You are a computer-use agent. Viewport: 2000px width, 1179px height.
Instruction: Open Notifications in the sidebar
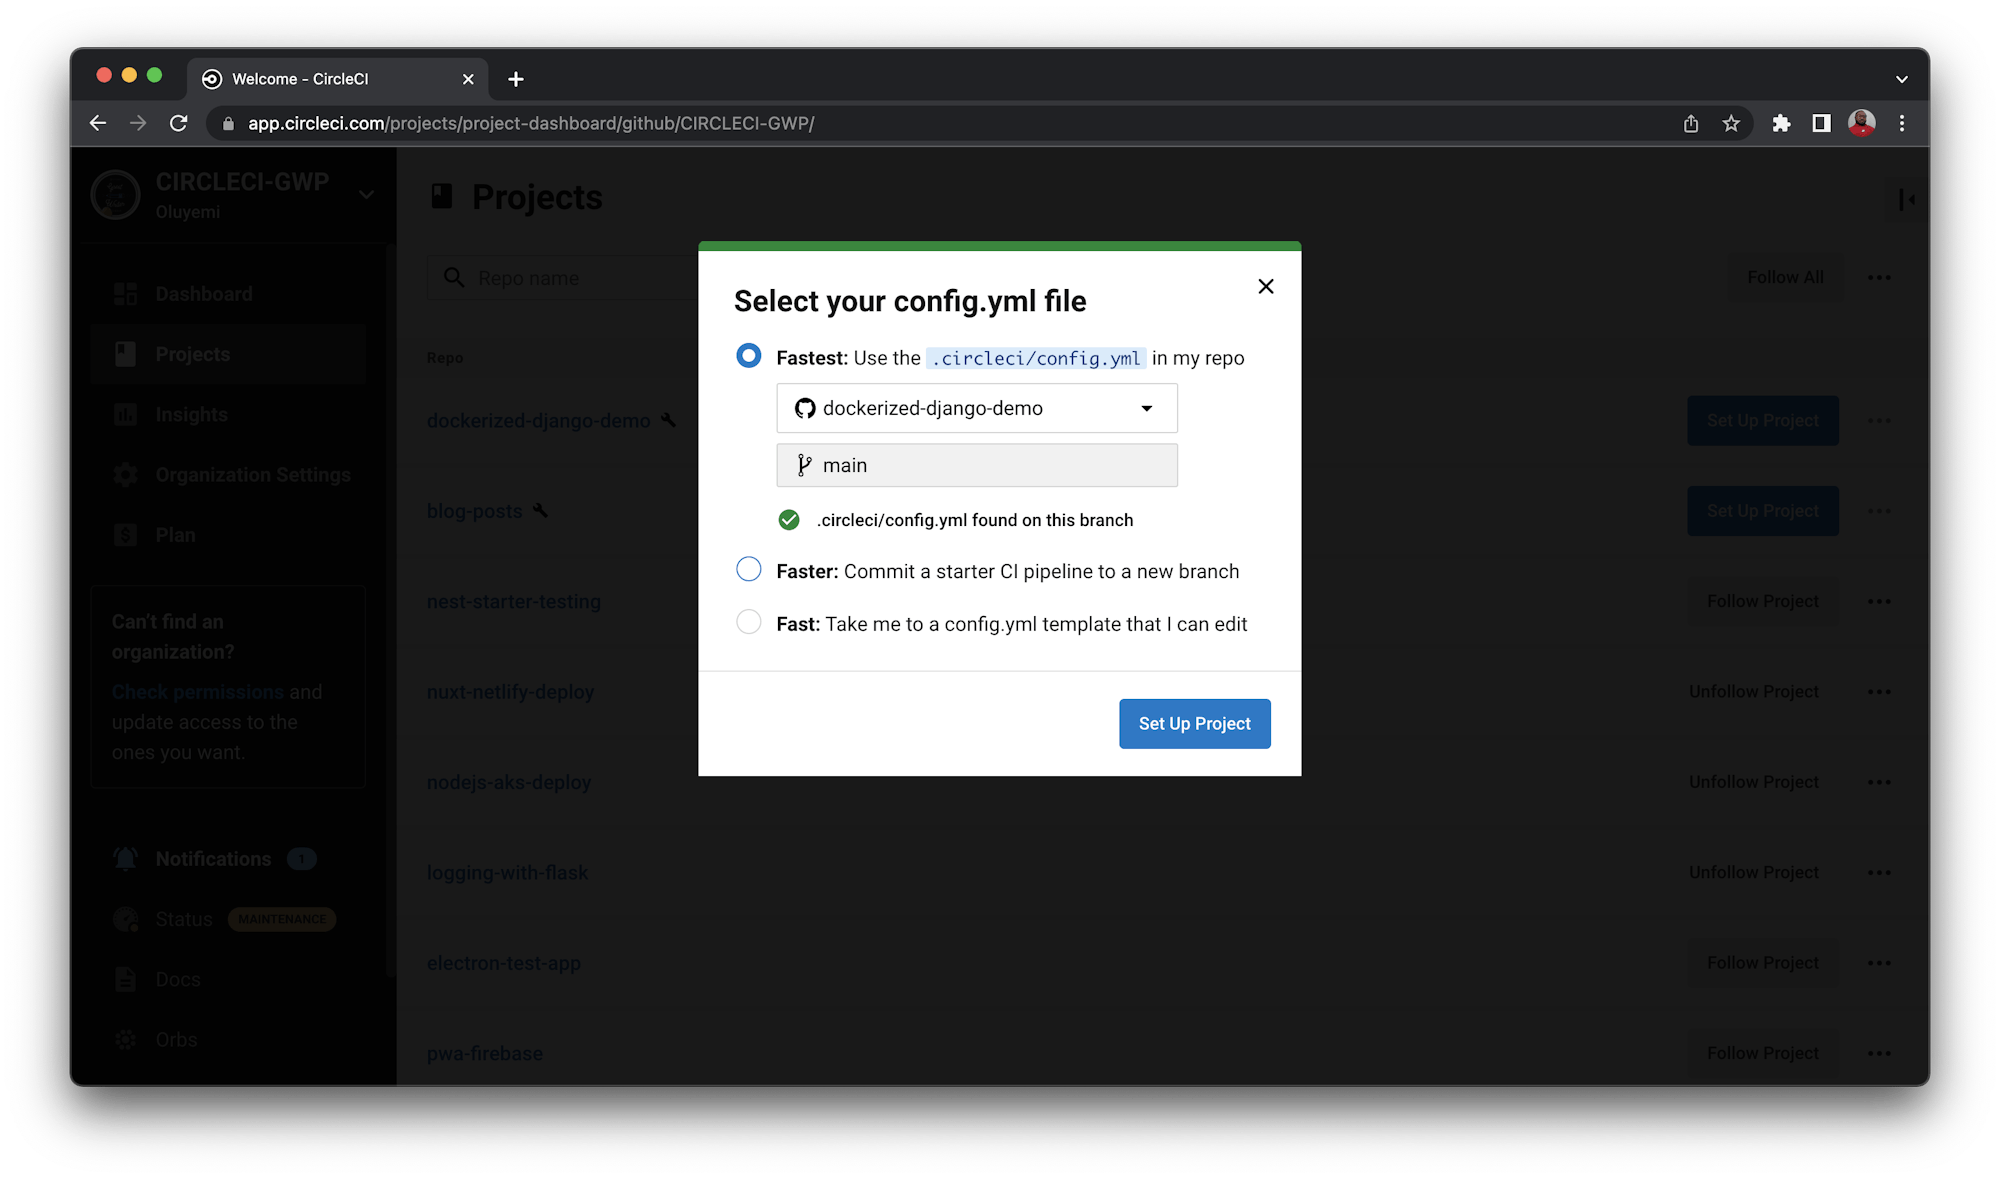click(212, 858)
